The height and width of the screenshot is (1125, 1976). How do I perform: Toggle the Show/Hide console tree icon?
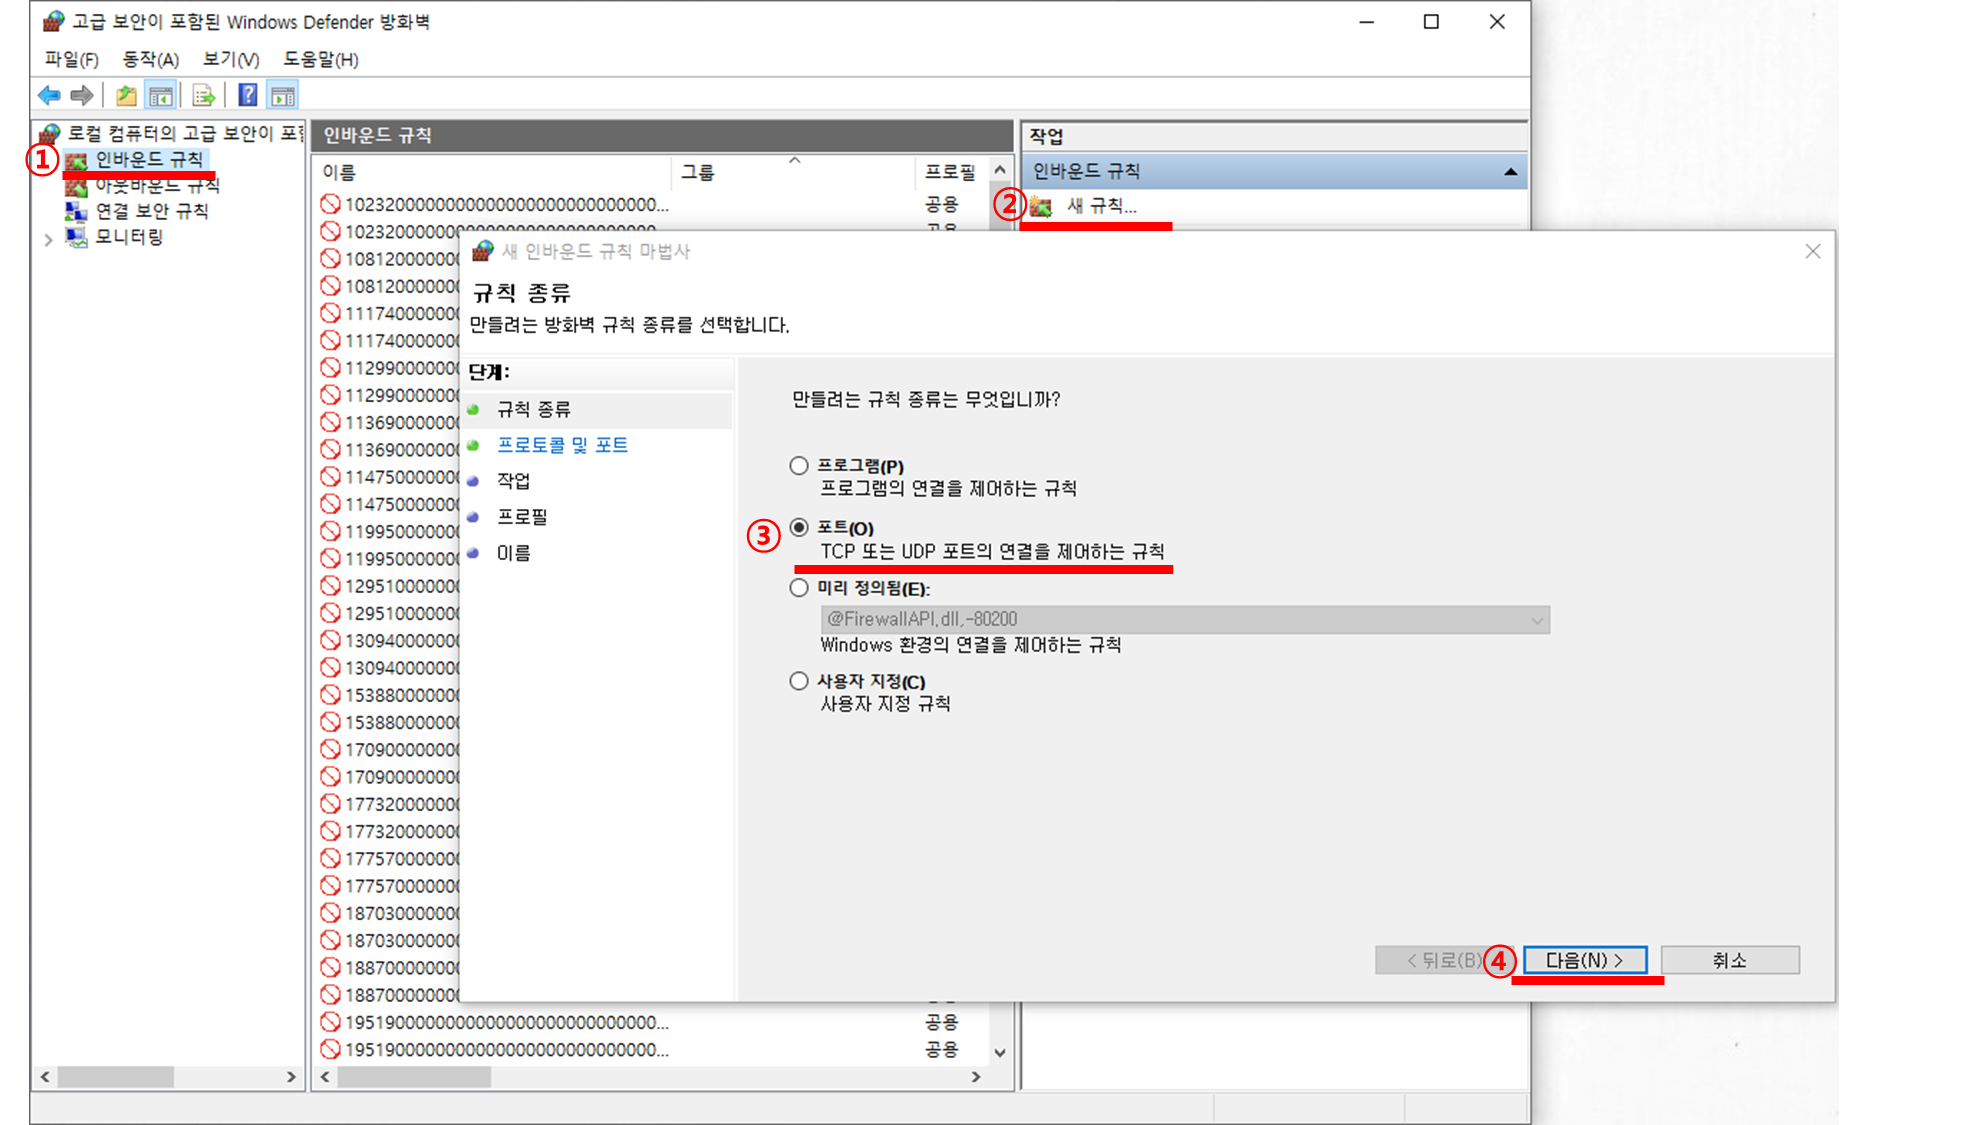(160, 96)
